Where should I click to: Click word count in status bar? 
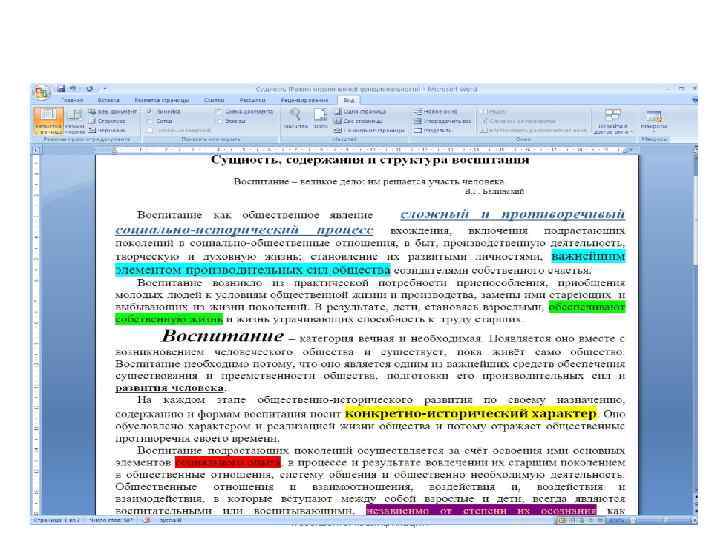click(x=111, y=521)
